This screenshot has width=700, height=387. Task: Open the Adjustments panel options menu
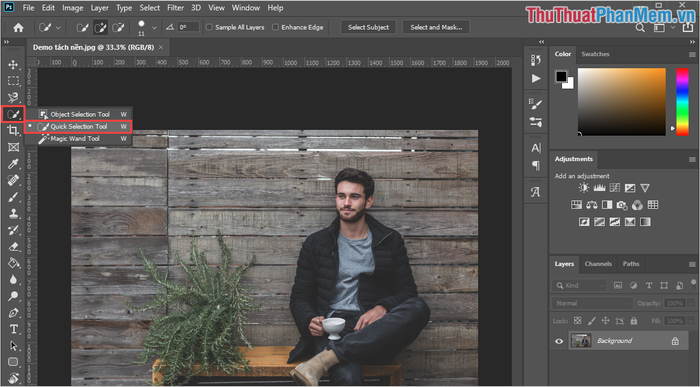click(692, 159)
